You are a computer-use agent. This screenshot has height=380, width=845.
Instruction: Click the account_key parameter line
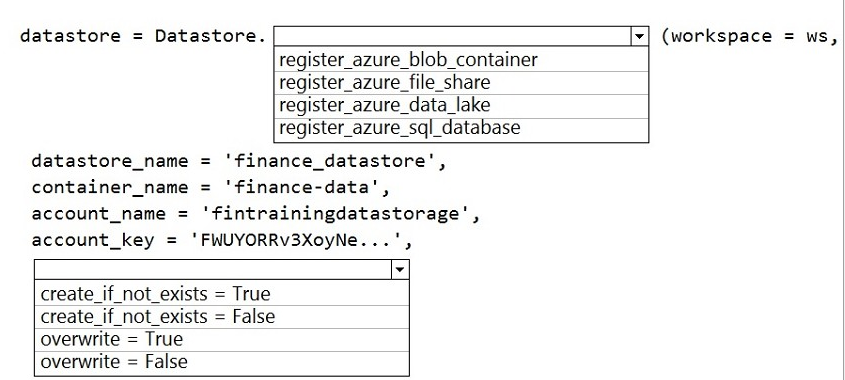coord(222,240)
